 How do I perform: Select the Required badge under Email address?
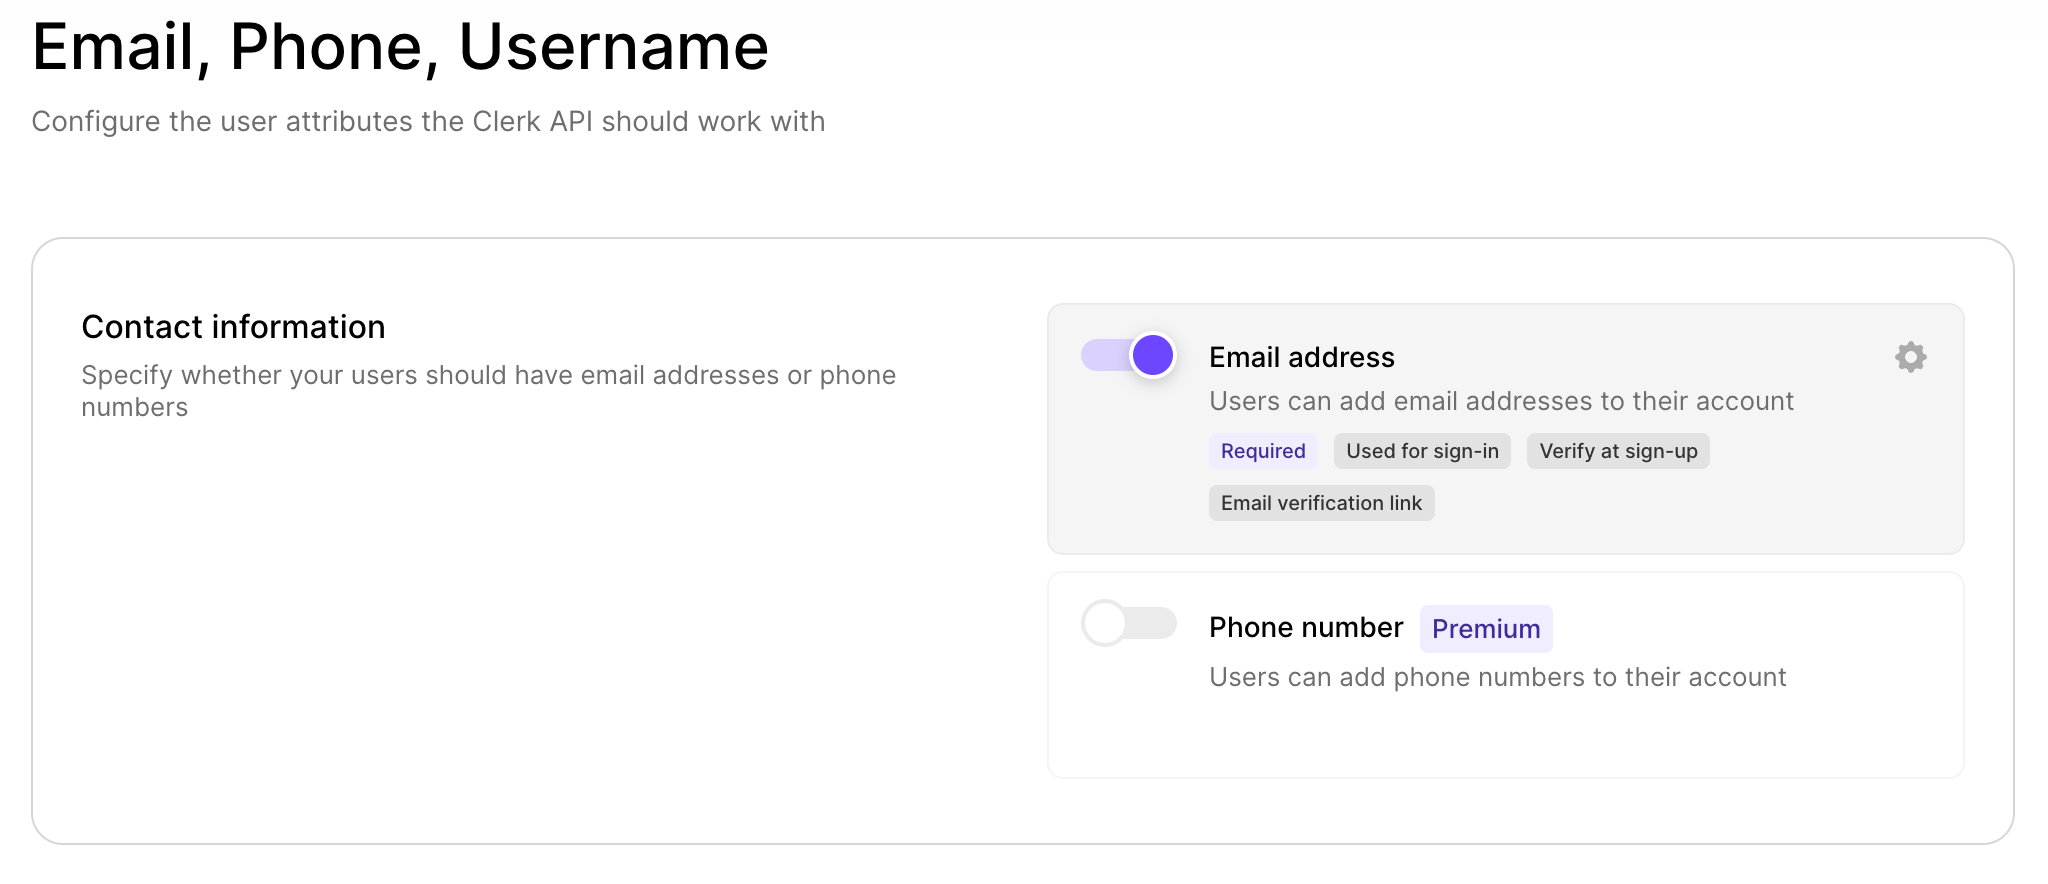(1263, 451)
